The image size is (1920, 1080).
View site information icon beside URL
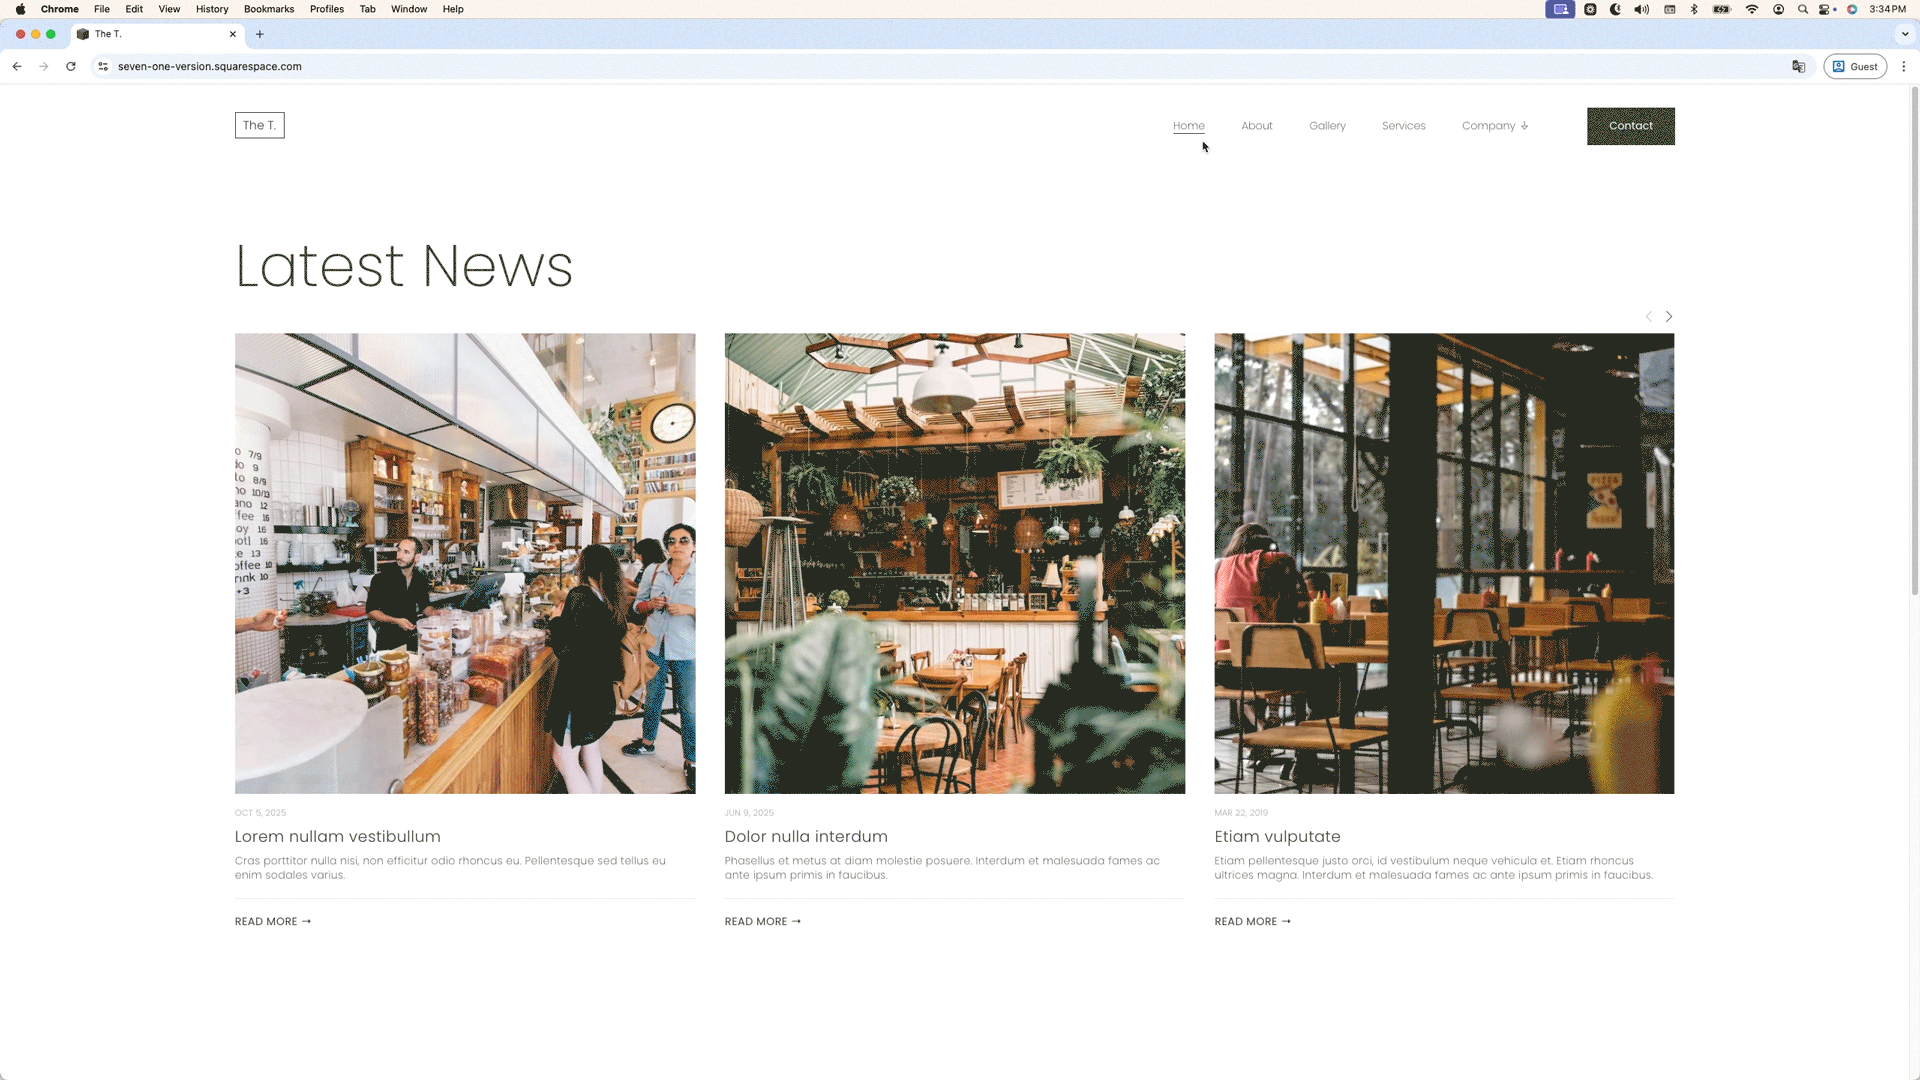[x=102, y=67]
